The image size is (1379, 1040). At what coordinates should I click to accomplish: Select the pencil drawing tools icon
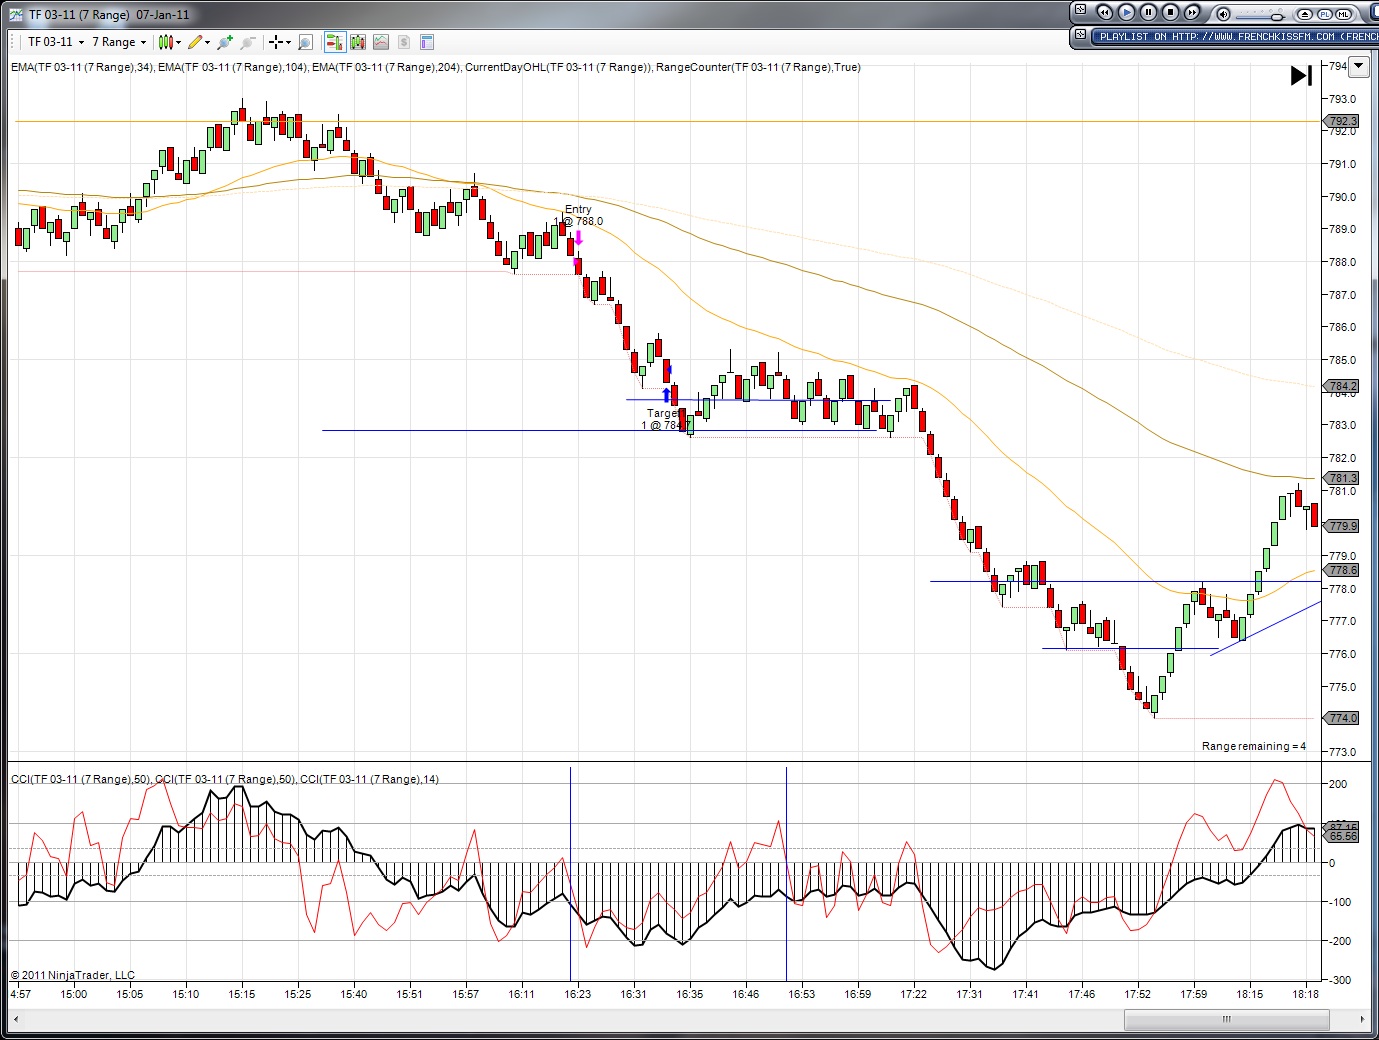198,42
